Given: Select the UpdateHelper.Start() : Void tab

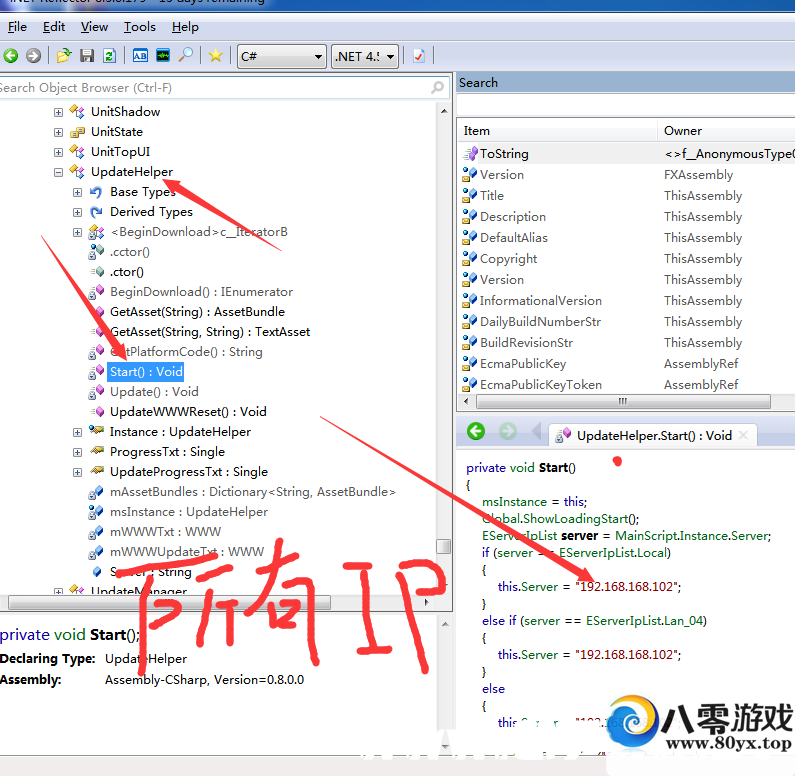Looking at the screenshot, I should coord(652,435).
